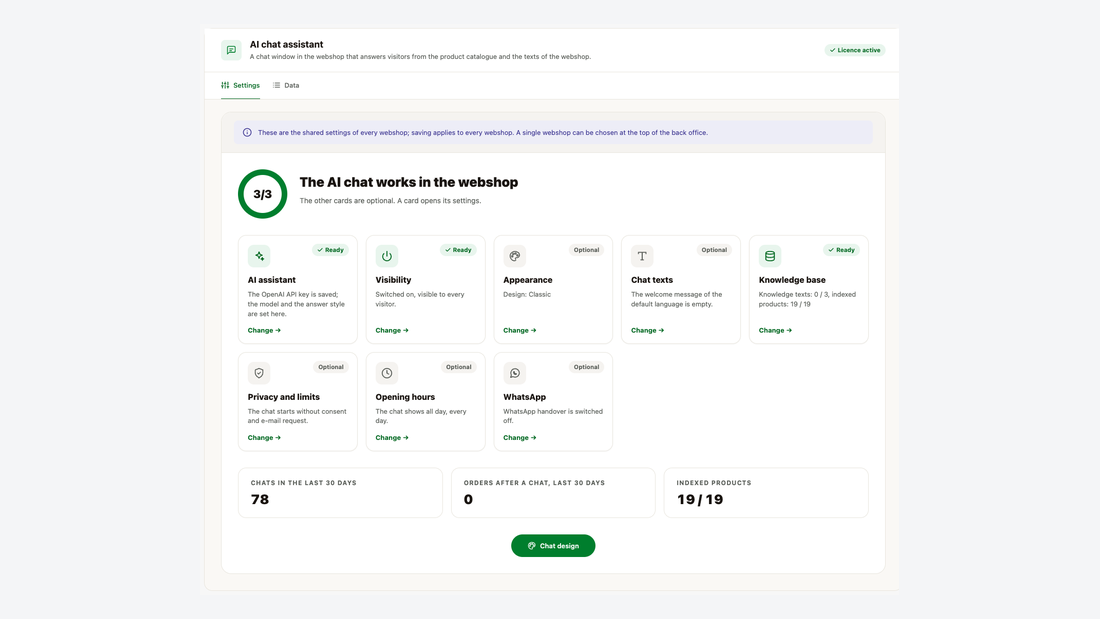The image size is (1100, 619).
Task: Click the WhatsApp logo icon
Action: pyautogui.click(x=514, y=373)
